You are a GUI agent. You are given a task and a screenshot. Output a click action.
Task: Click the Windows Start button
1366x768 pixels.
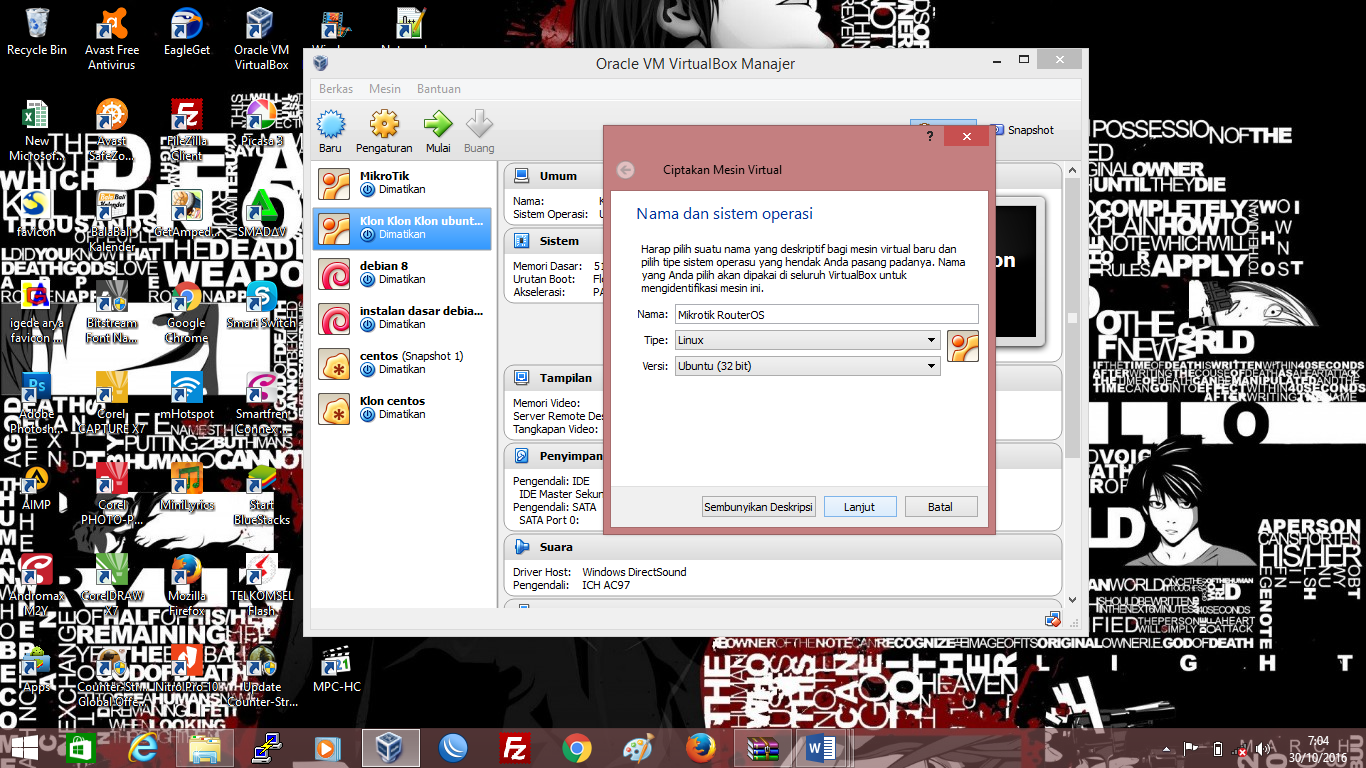tap(24, 748)
